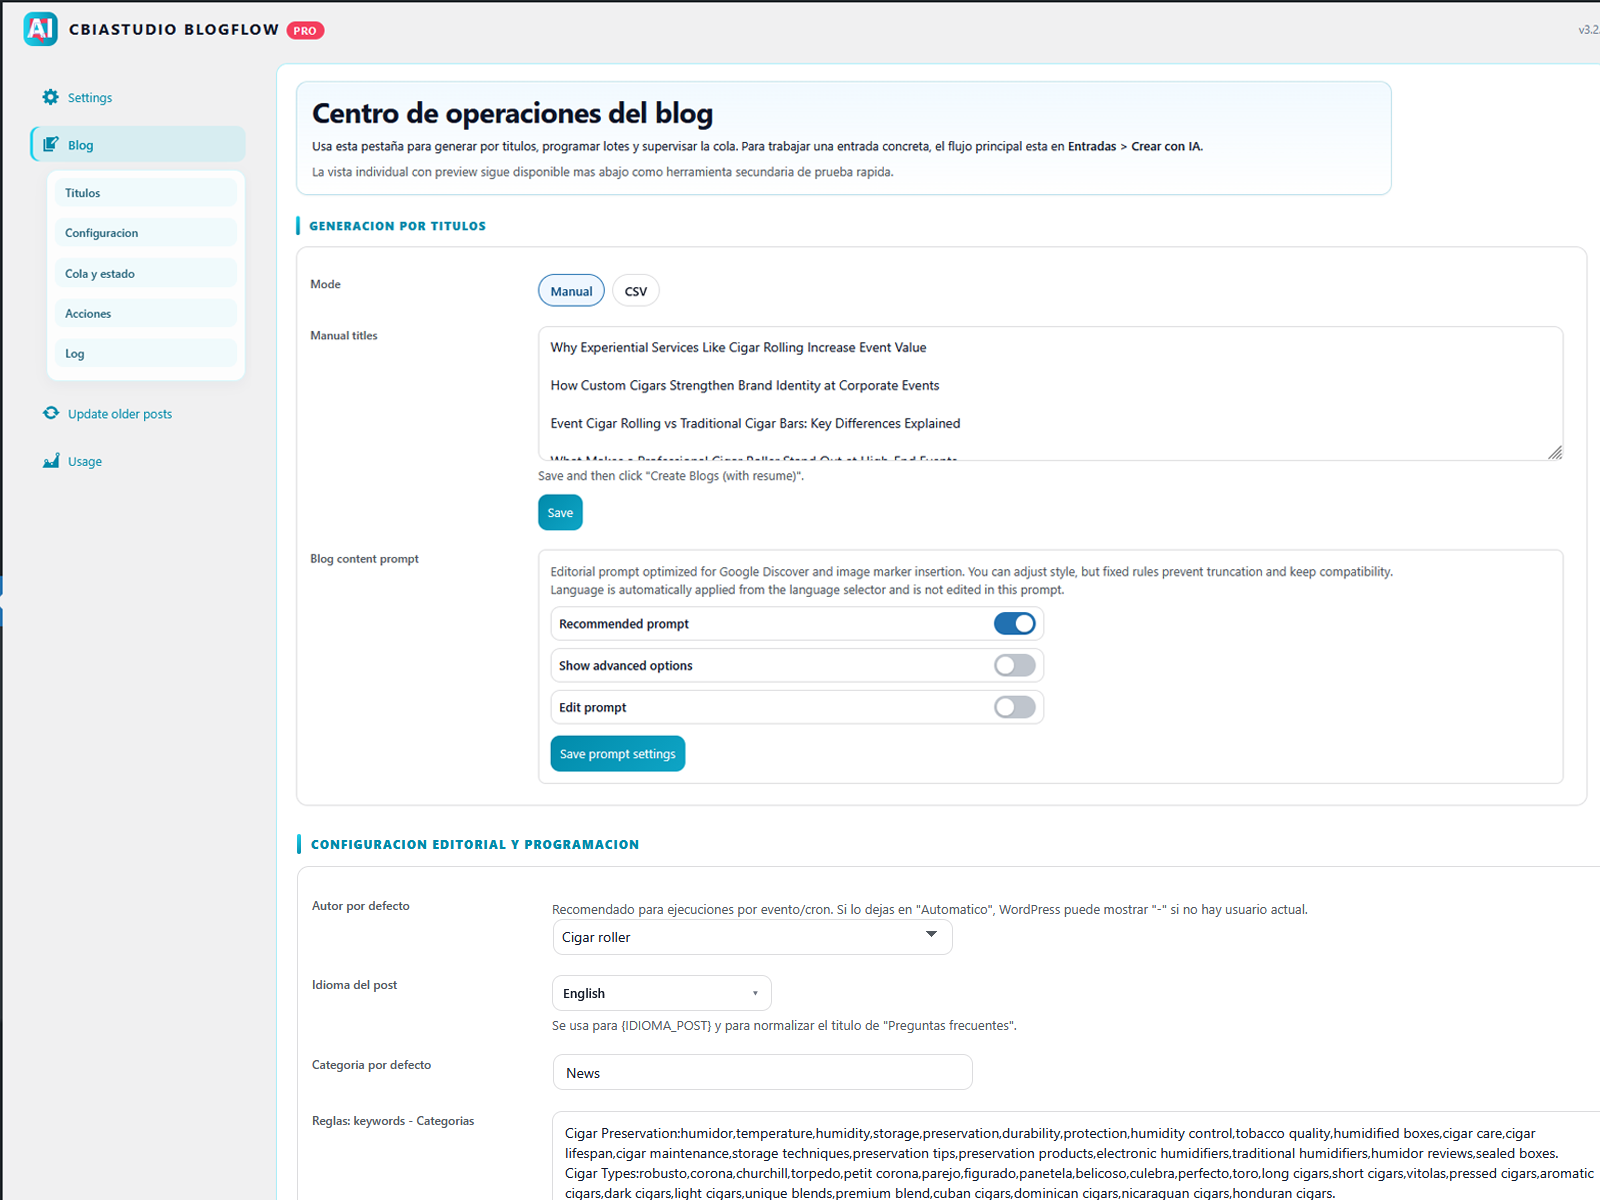Click the AI logo in the top bar
The image size is (1600, 1200).
tap(39, 29)
